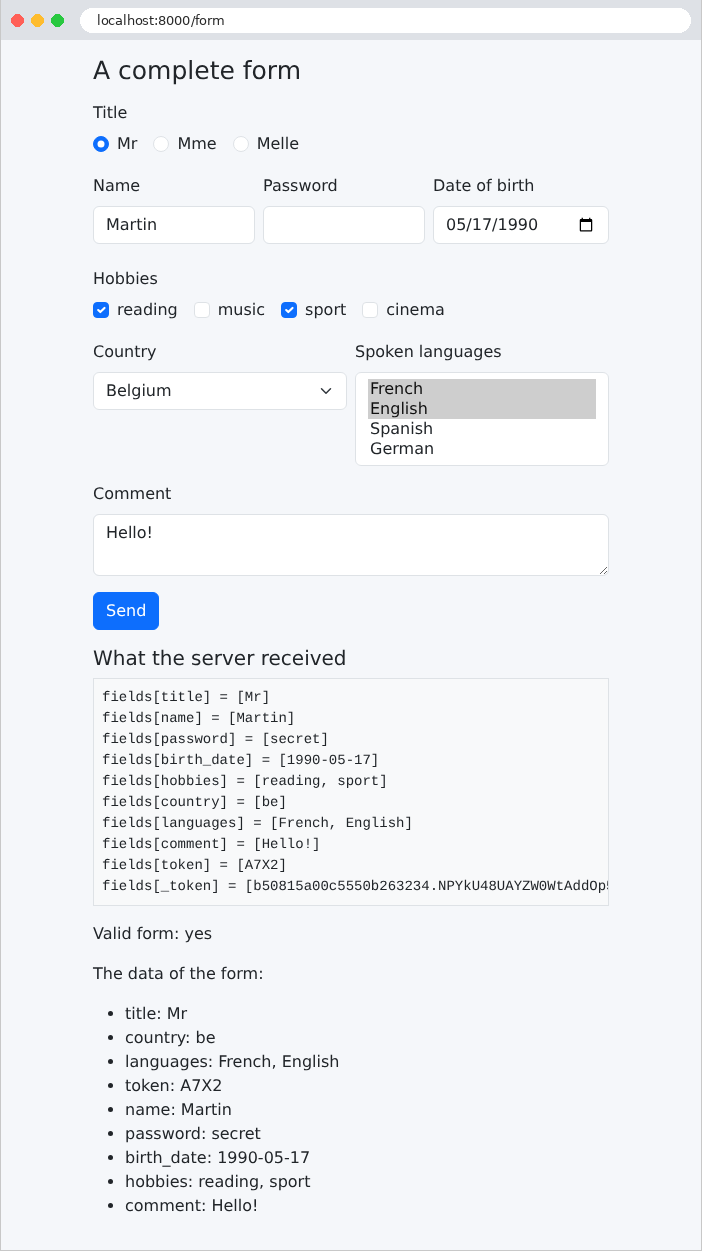702x1251 pixels.
Task: Click the 'What the server received' heading
Action: [219, 658]
